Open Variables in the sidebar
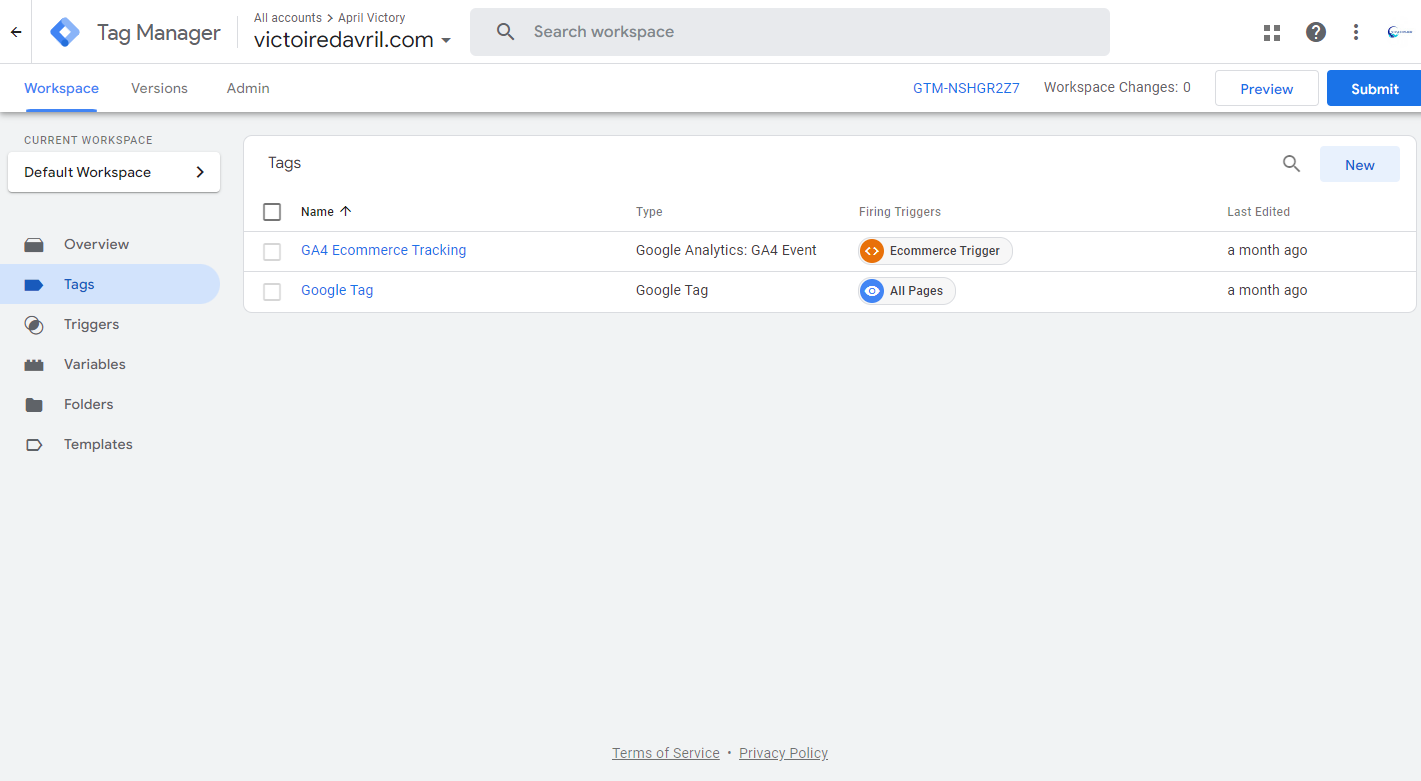Screen dimensions: 1421x781 [110, 364]
